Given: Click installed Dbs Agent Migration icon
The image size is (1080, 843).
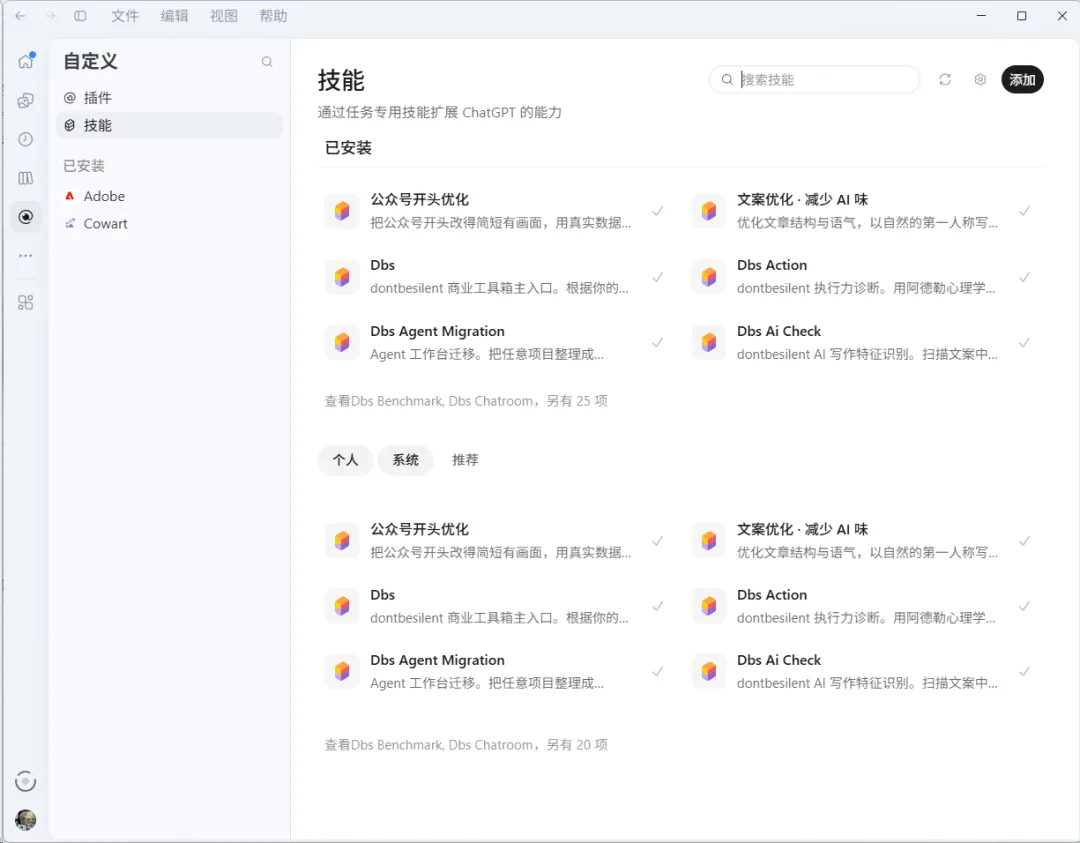Looking at the screenshot, I should tap(342, 342).
